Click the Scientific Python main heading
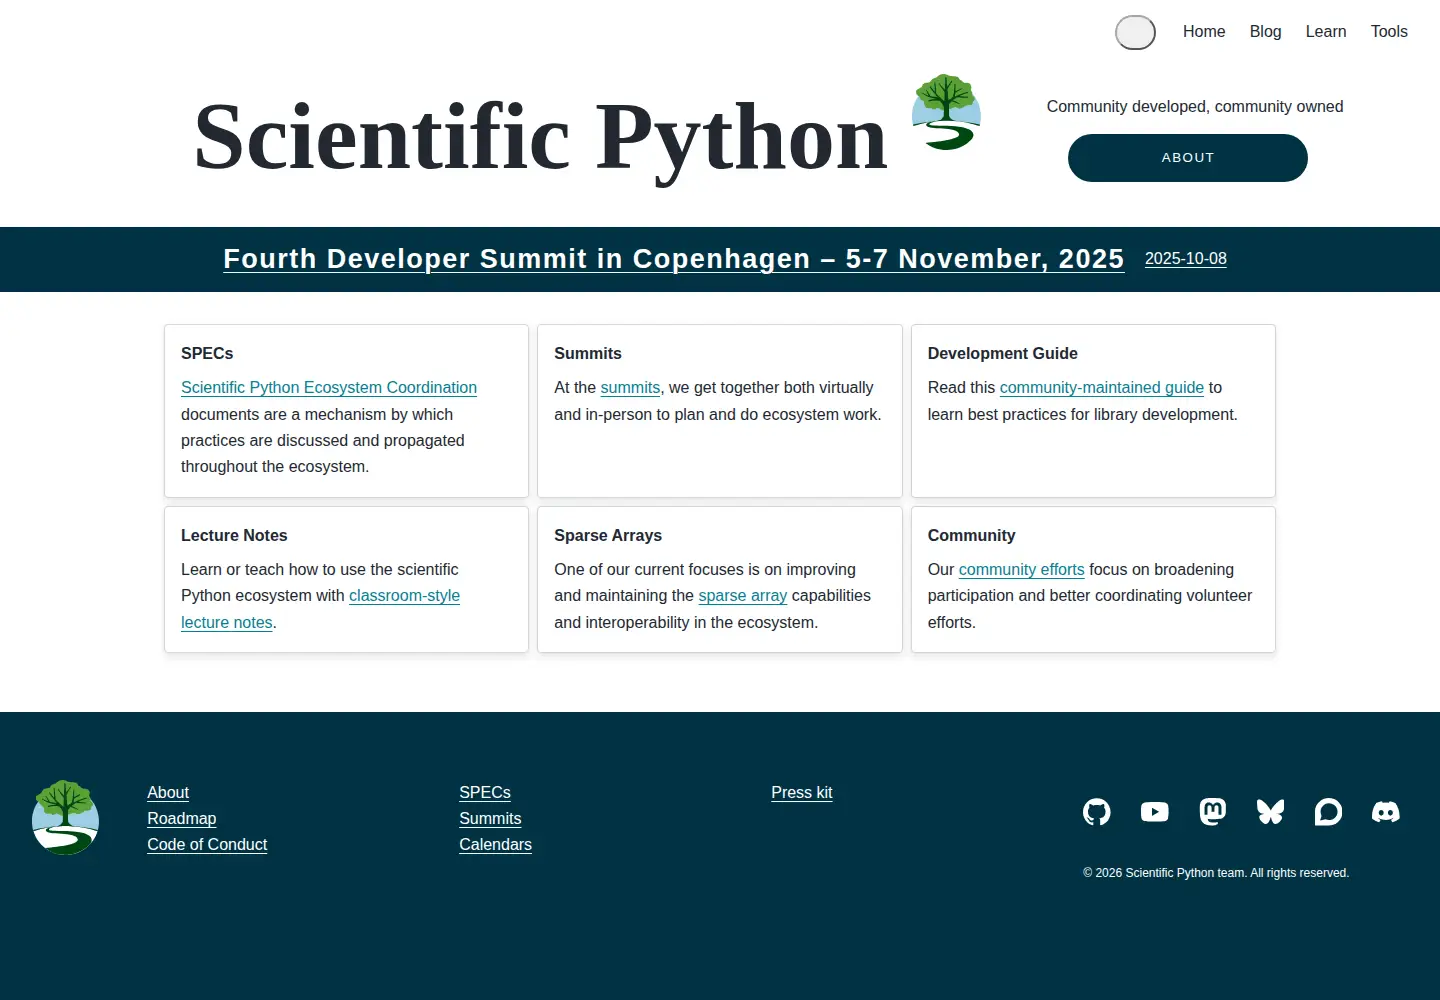1440x1000 pixels. (541, 138)
